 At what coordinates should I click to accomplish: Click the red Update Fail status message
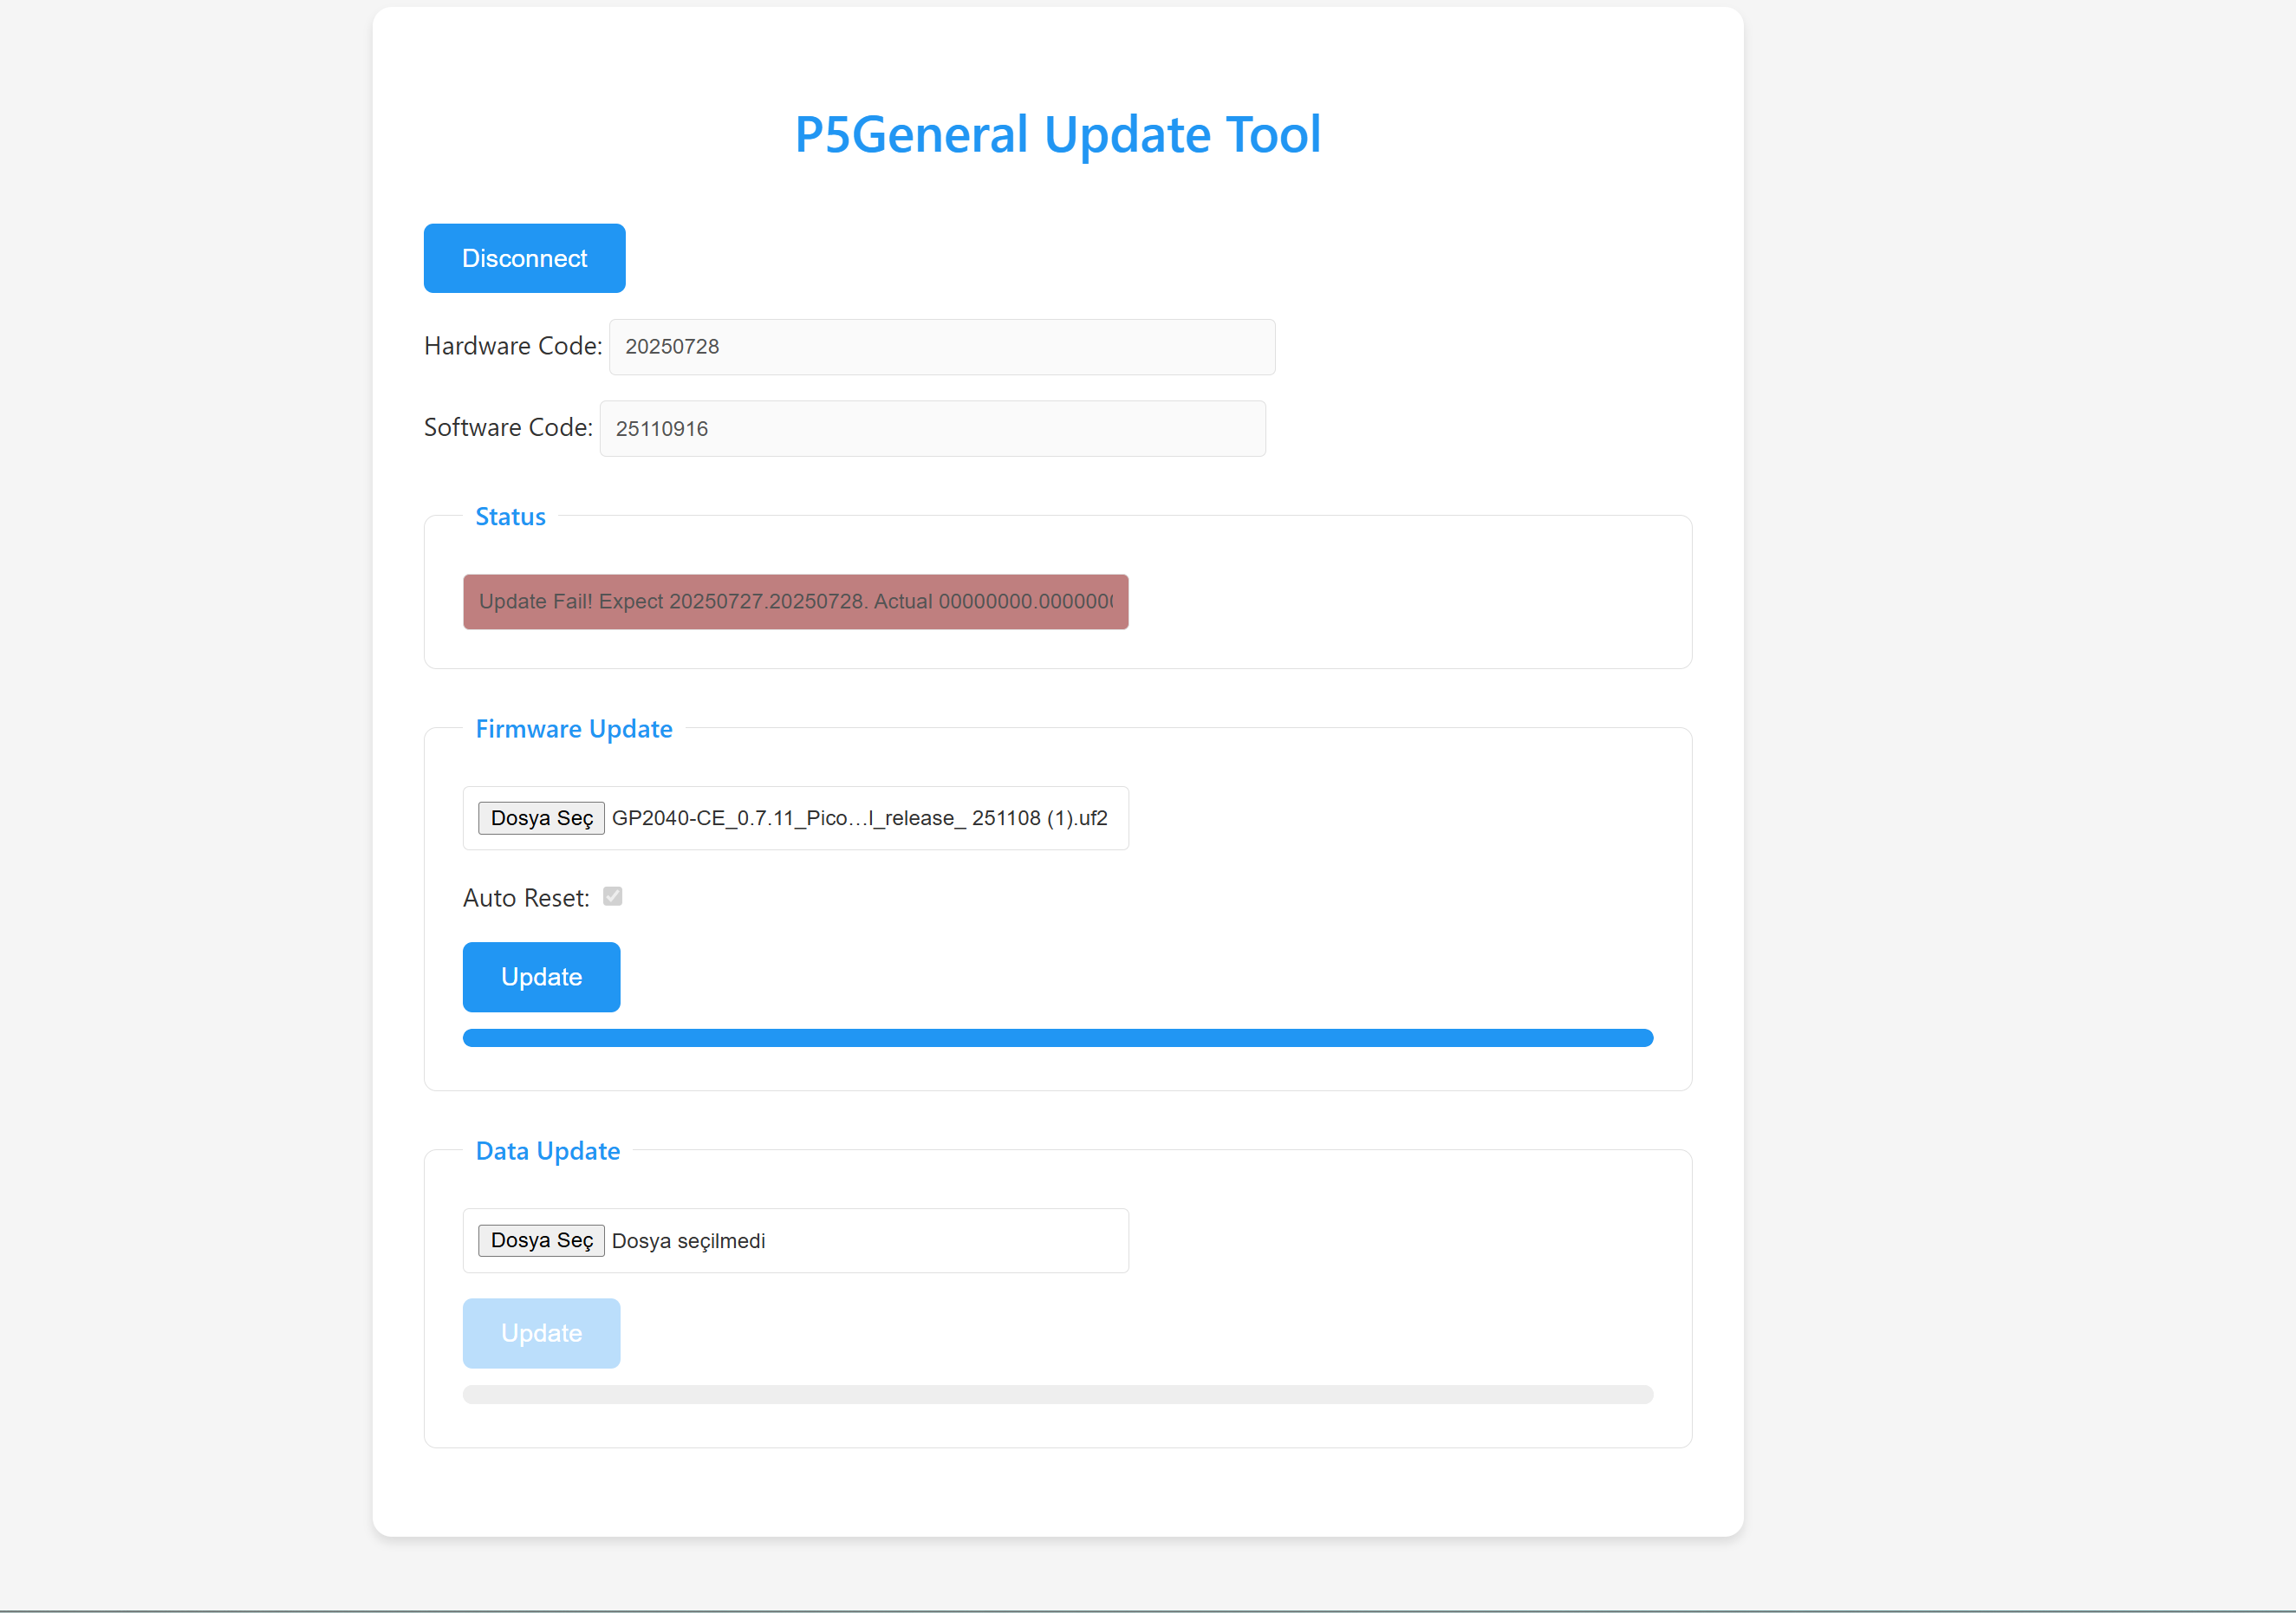click(795, 602)
